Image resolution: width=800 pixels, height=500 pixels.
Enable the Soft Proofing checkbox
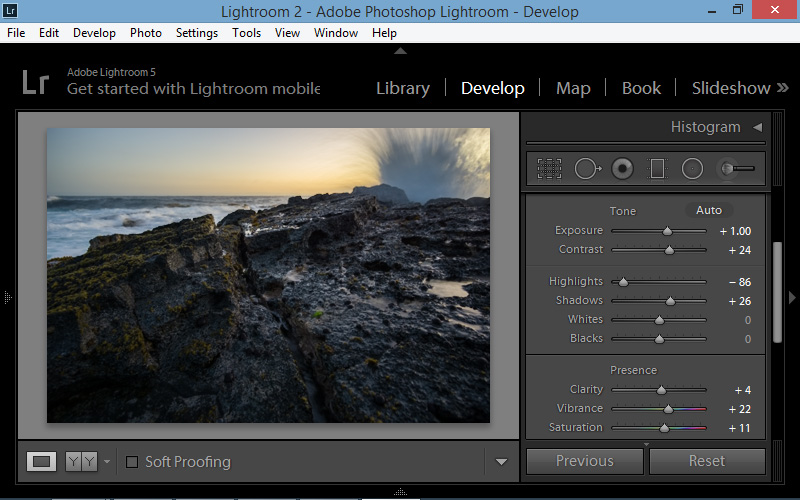(132, 462)
